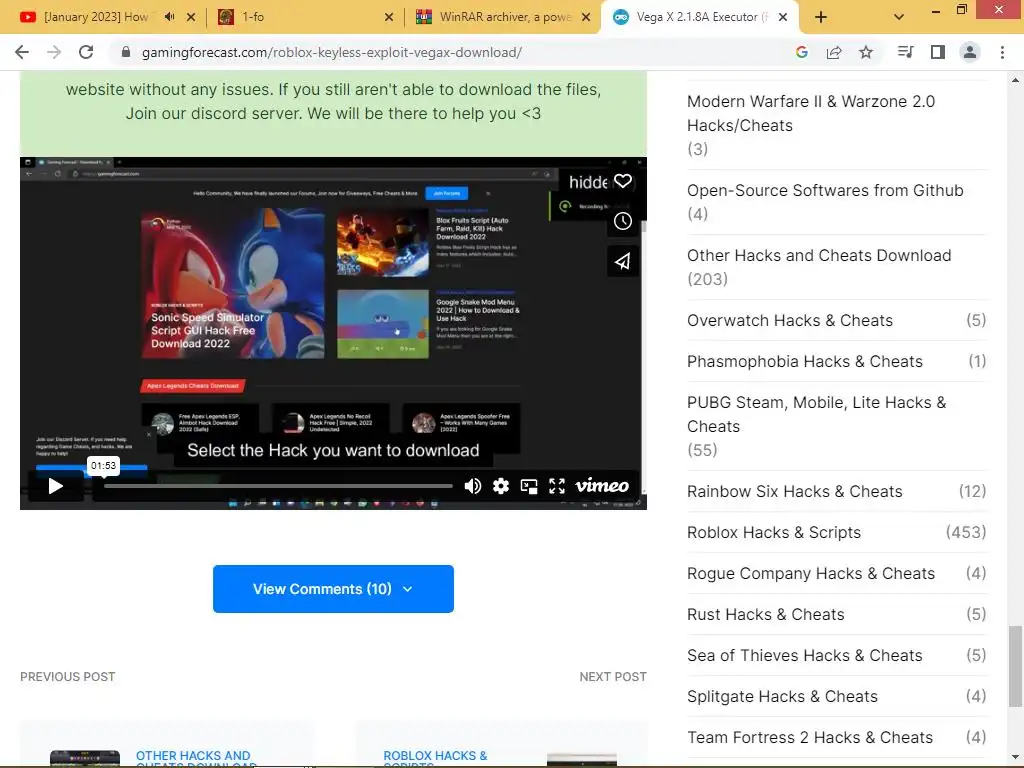Open Roblox Hacks & Scripts category
Viewport: 1024px width, 768px height.
[x=774, y=532]
